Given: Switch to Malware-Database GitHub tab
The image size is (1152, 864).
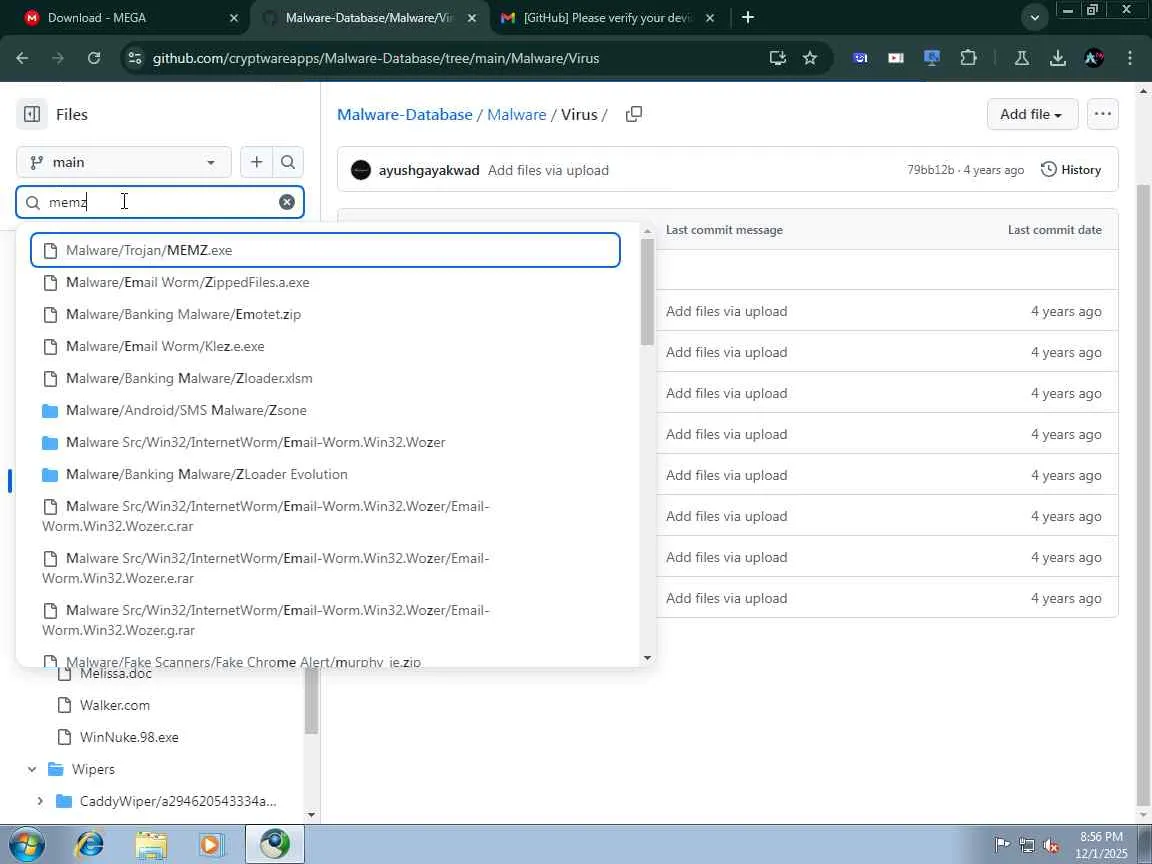Looking at the screenshot, I should click(x=369, y=18).
